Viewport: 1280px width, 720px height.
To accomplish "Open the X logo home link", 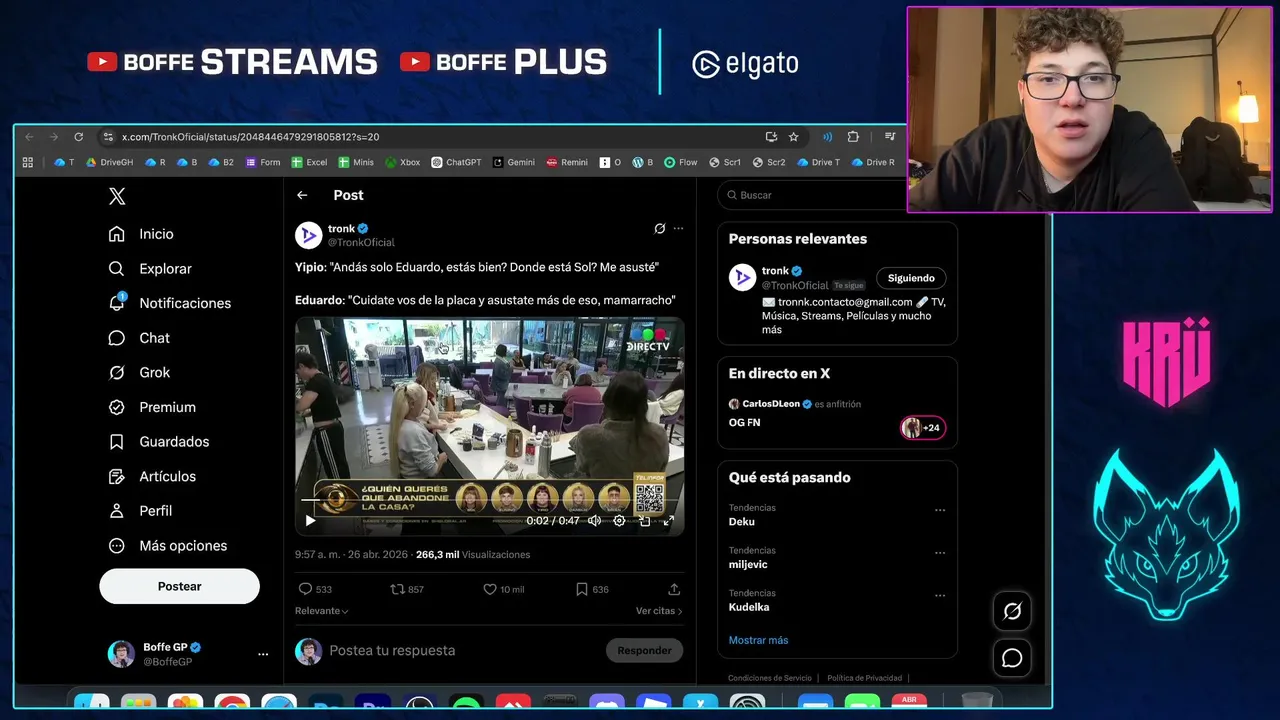I will click(x=117, y=197).
